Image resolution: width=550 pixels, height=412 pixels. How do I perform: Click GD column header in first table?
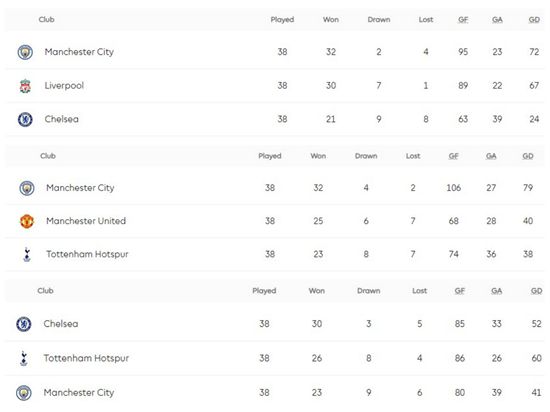coord(534,20)
